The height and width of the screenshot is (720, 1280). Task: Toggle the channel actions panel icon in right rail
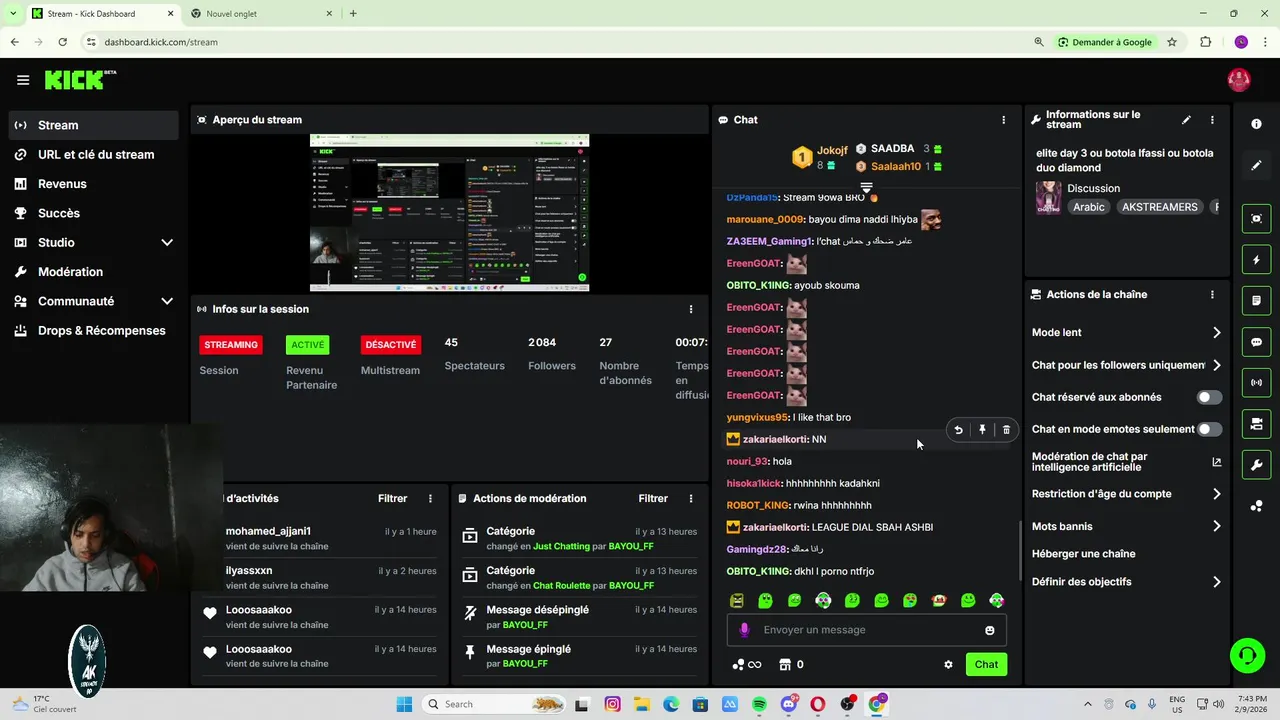point(1256,424)
